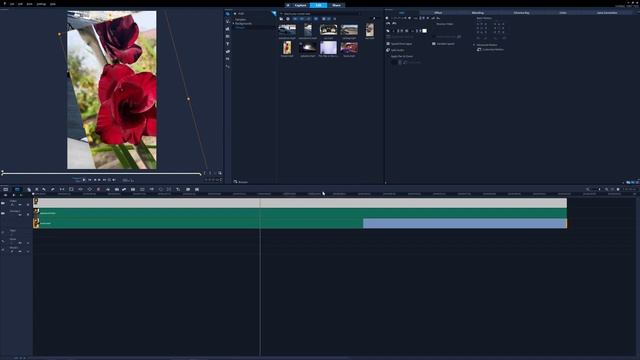Select the blue clip on overlay track
Screen dimensions: 640x360
click(x=465, y=223)
